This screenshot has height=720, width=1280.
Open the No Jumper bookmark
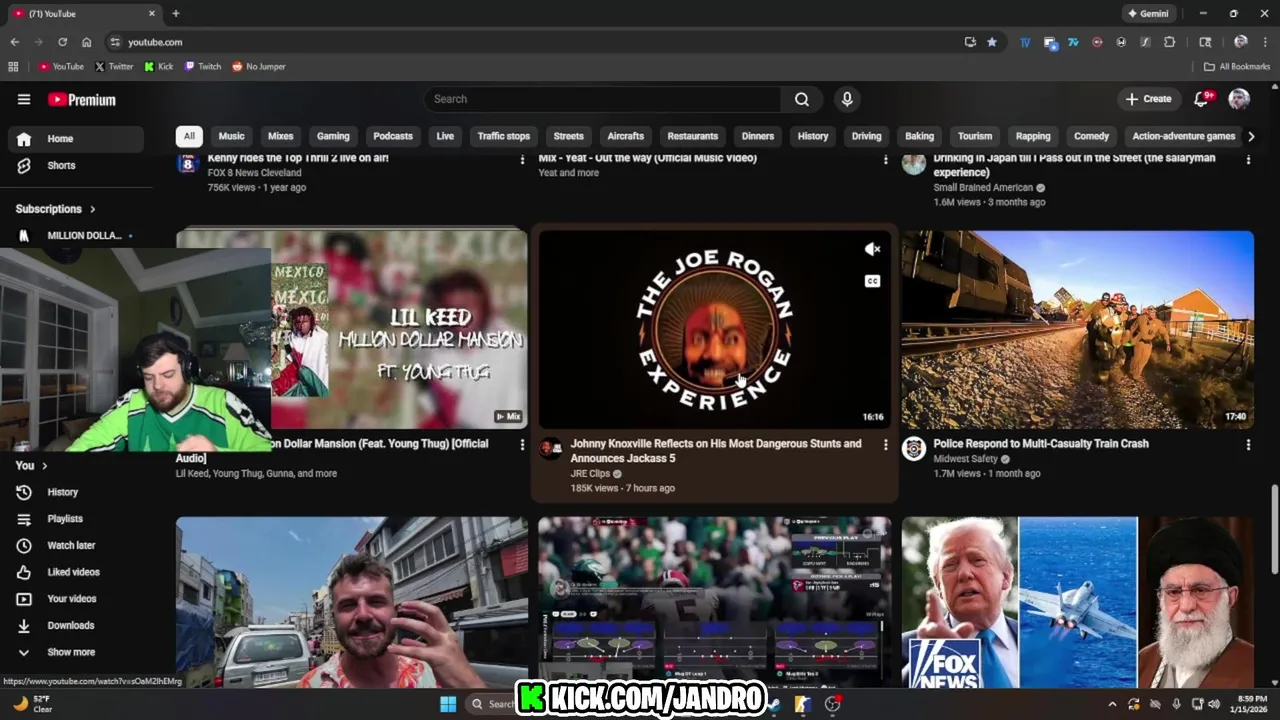click(259, 66)
